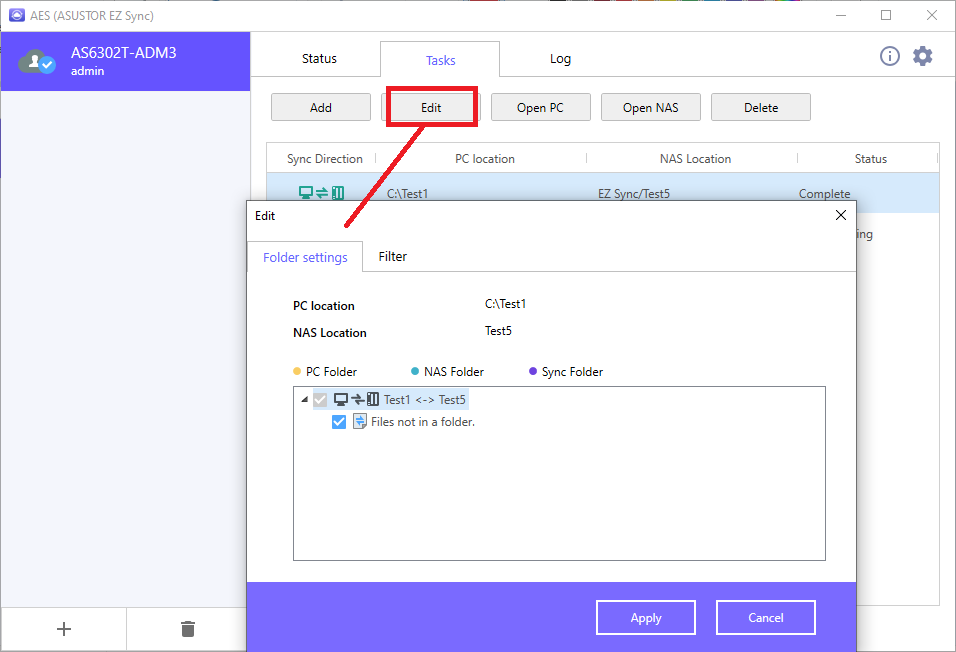This screenshot has height=652, width=956.
Task: Click the C:\Test1 task row cell
Action: pos(407,193)
